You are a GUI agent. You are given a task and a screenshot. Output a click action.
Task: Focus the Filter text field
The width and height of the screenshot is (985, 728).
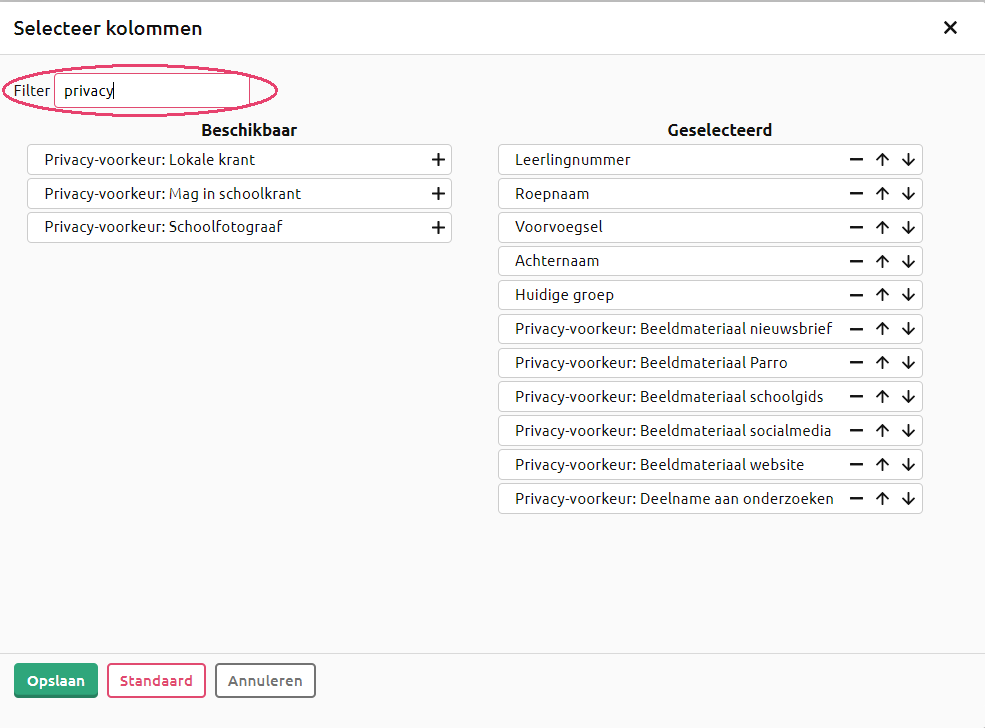tap(152, 90)
